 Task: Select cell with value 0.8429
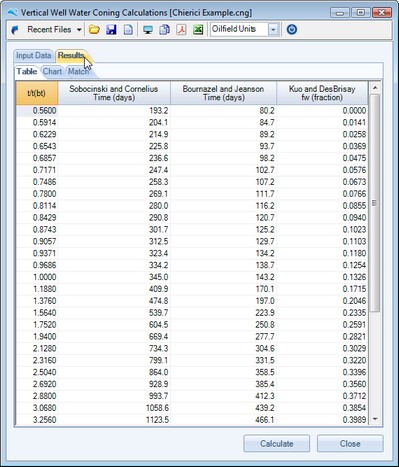pos(37,218)
